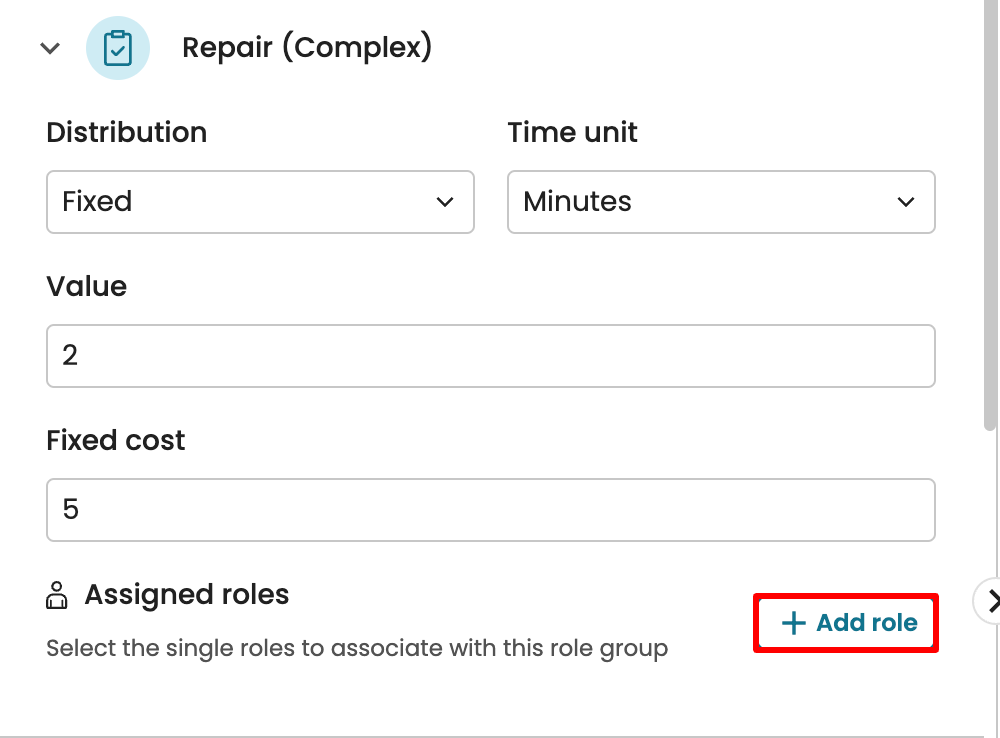Click the role group description text
Image resolution: width=1000 pixels, height=738 pixels.
357,649
